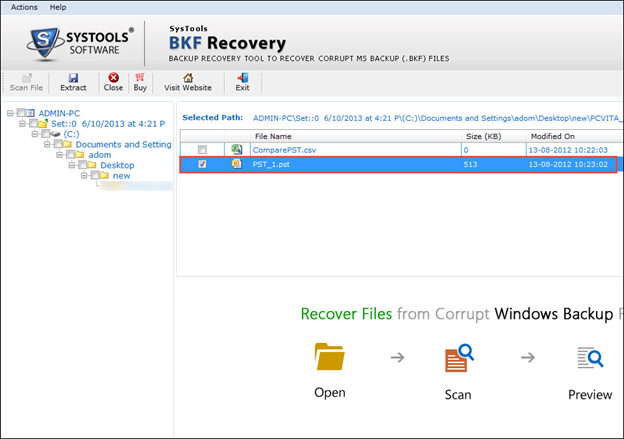This screenshot has height=439, width=624.
Task: Check the (C:) drive checkbox
Action: (46, 134)
